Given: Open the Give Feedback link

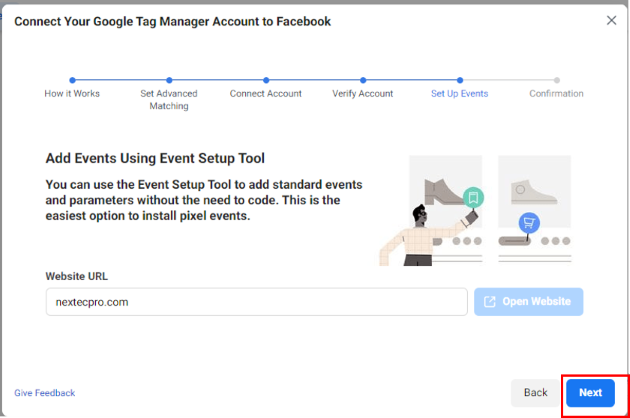Looking at the screenshot, I should pyautogui.click(x=45, y=393).
